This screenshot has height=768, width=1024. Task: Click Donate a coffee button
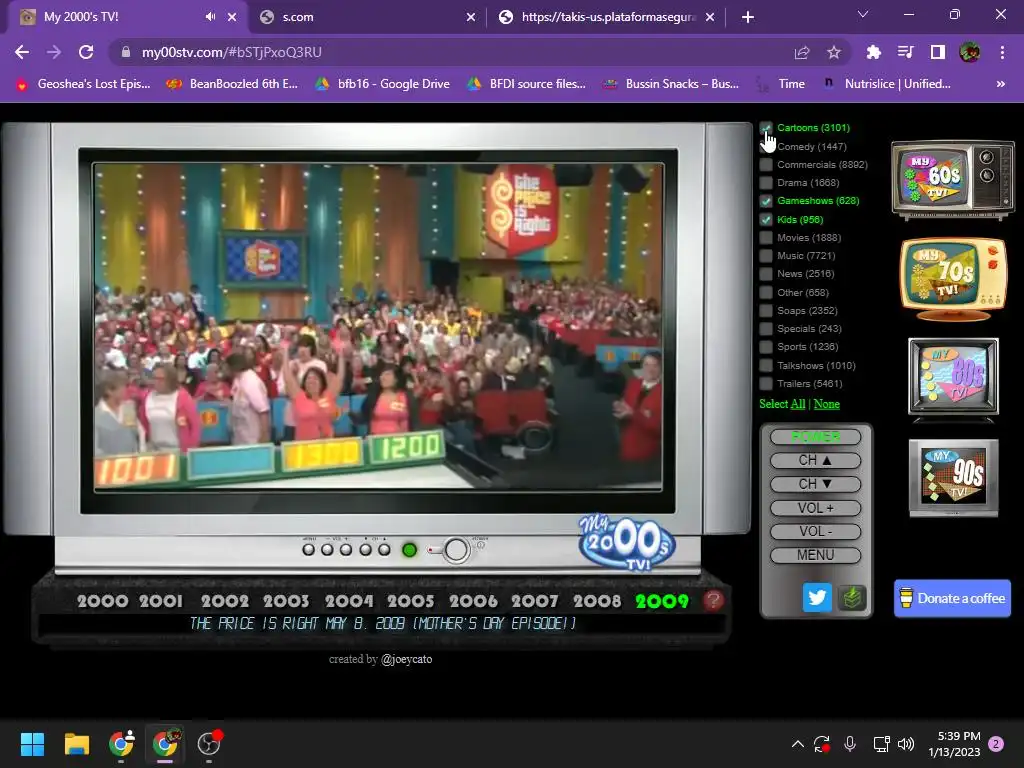click(952, 598)
